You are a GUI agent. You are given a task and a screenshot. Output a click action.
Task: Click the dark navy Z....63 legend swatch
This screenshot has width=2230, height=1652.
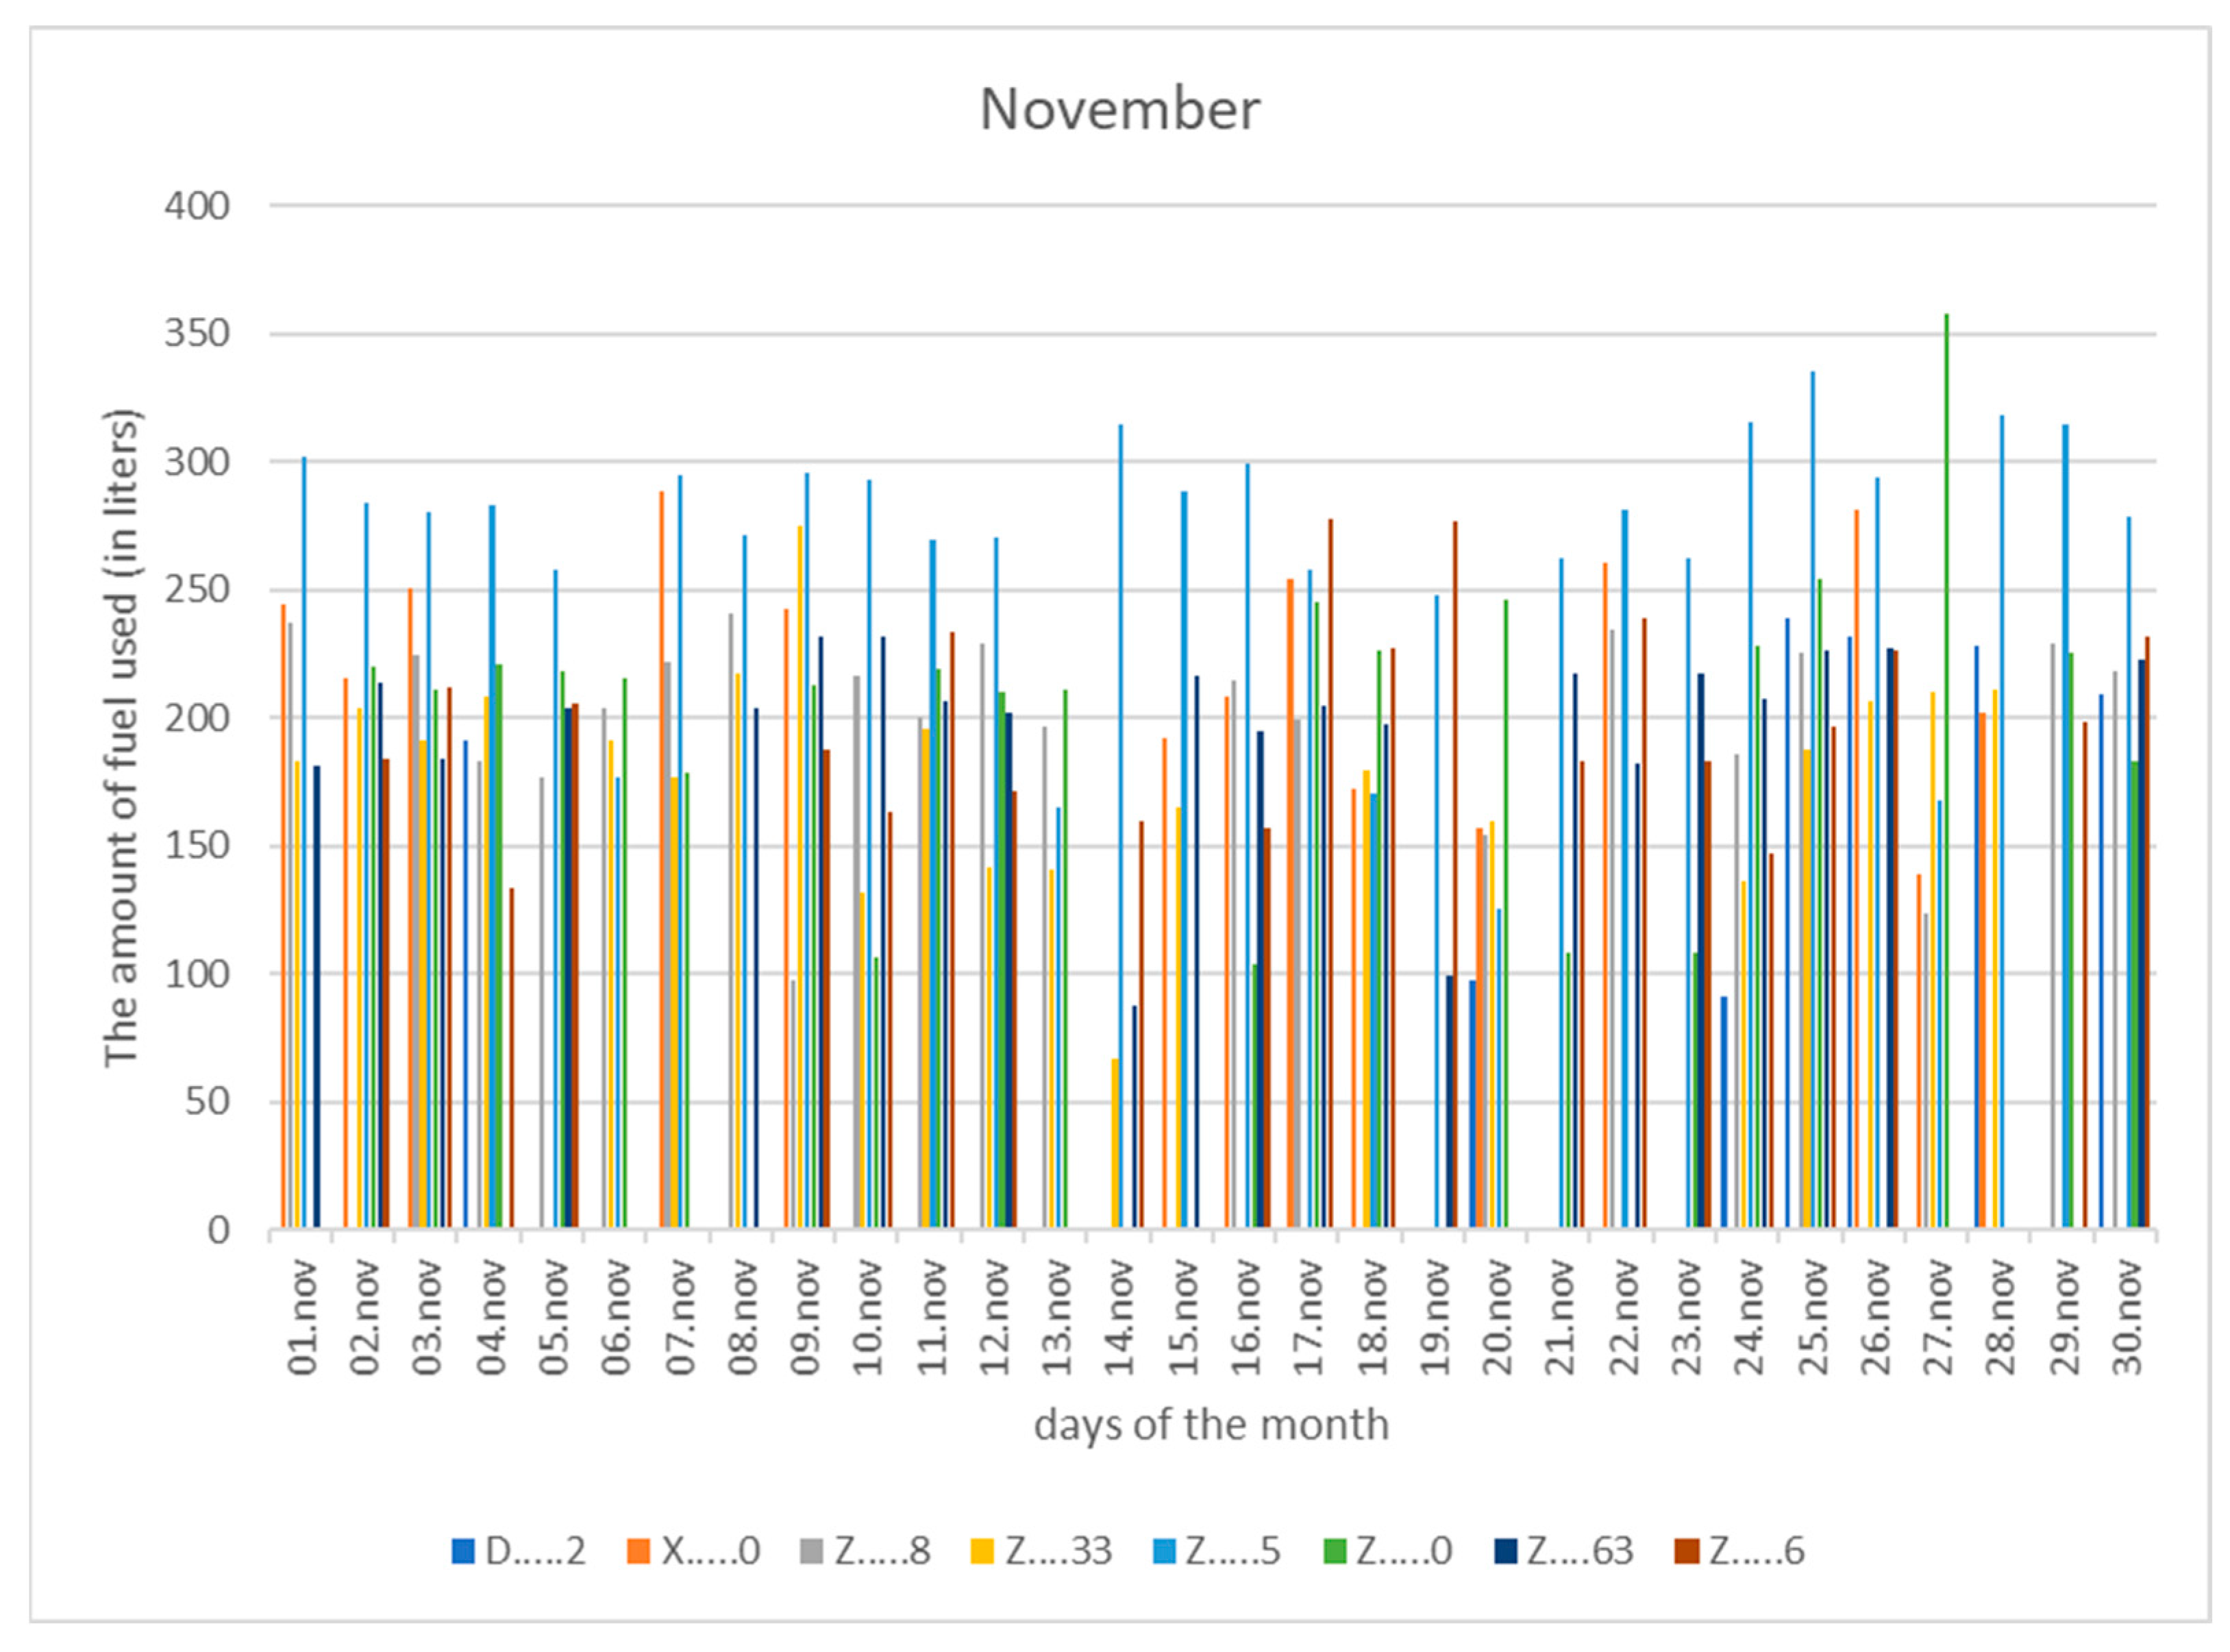(x=1505, y=1551)
